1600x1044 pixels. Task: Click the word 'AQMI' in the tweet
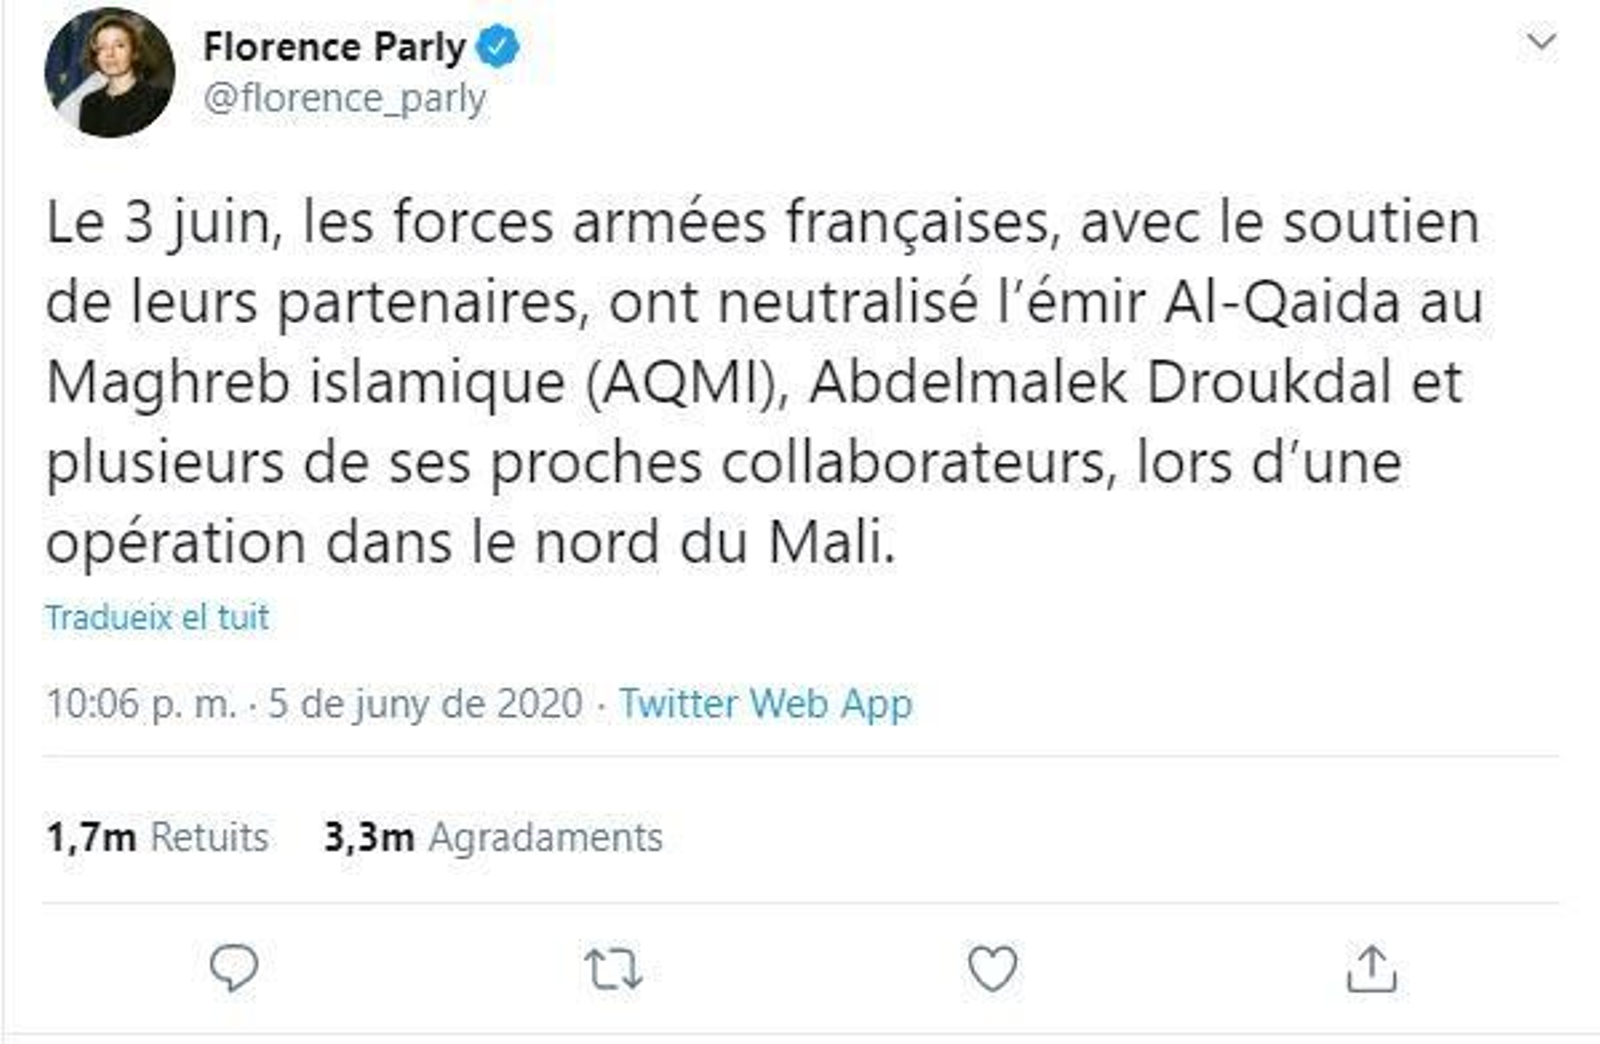(681, 382)
